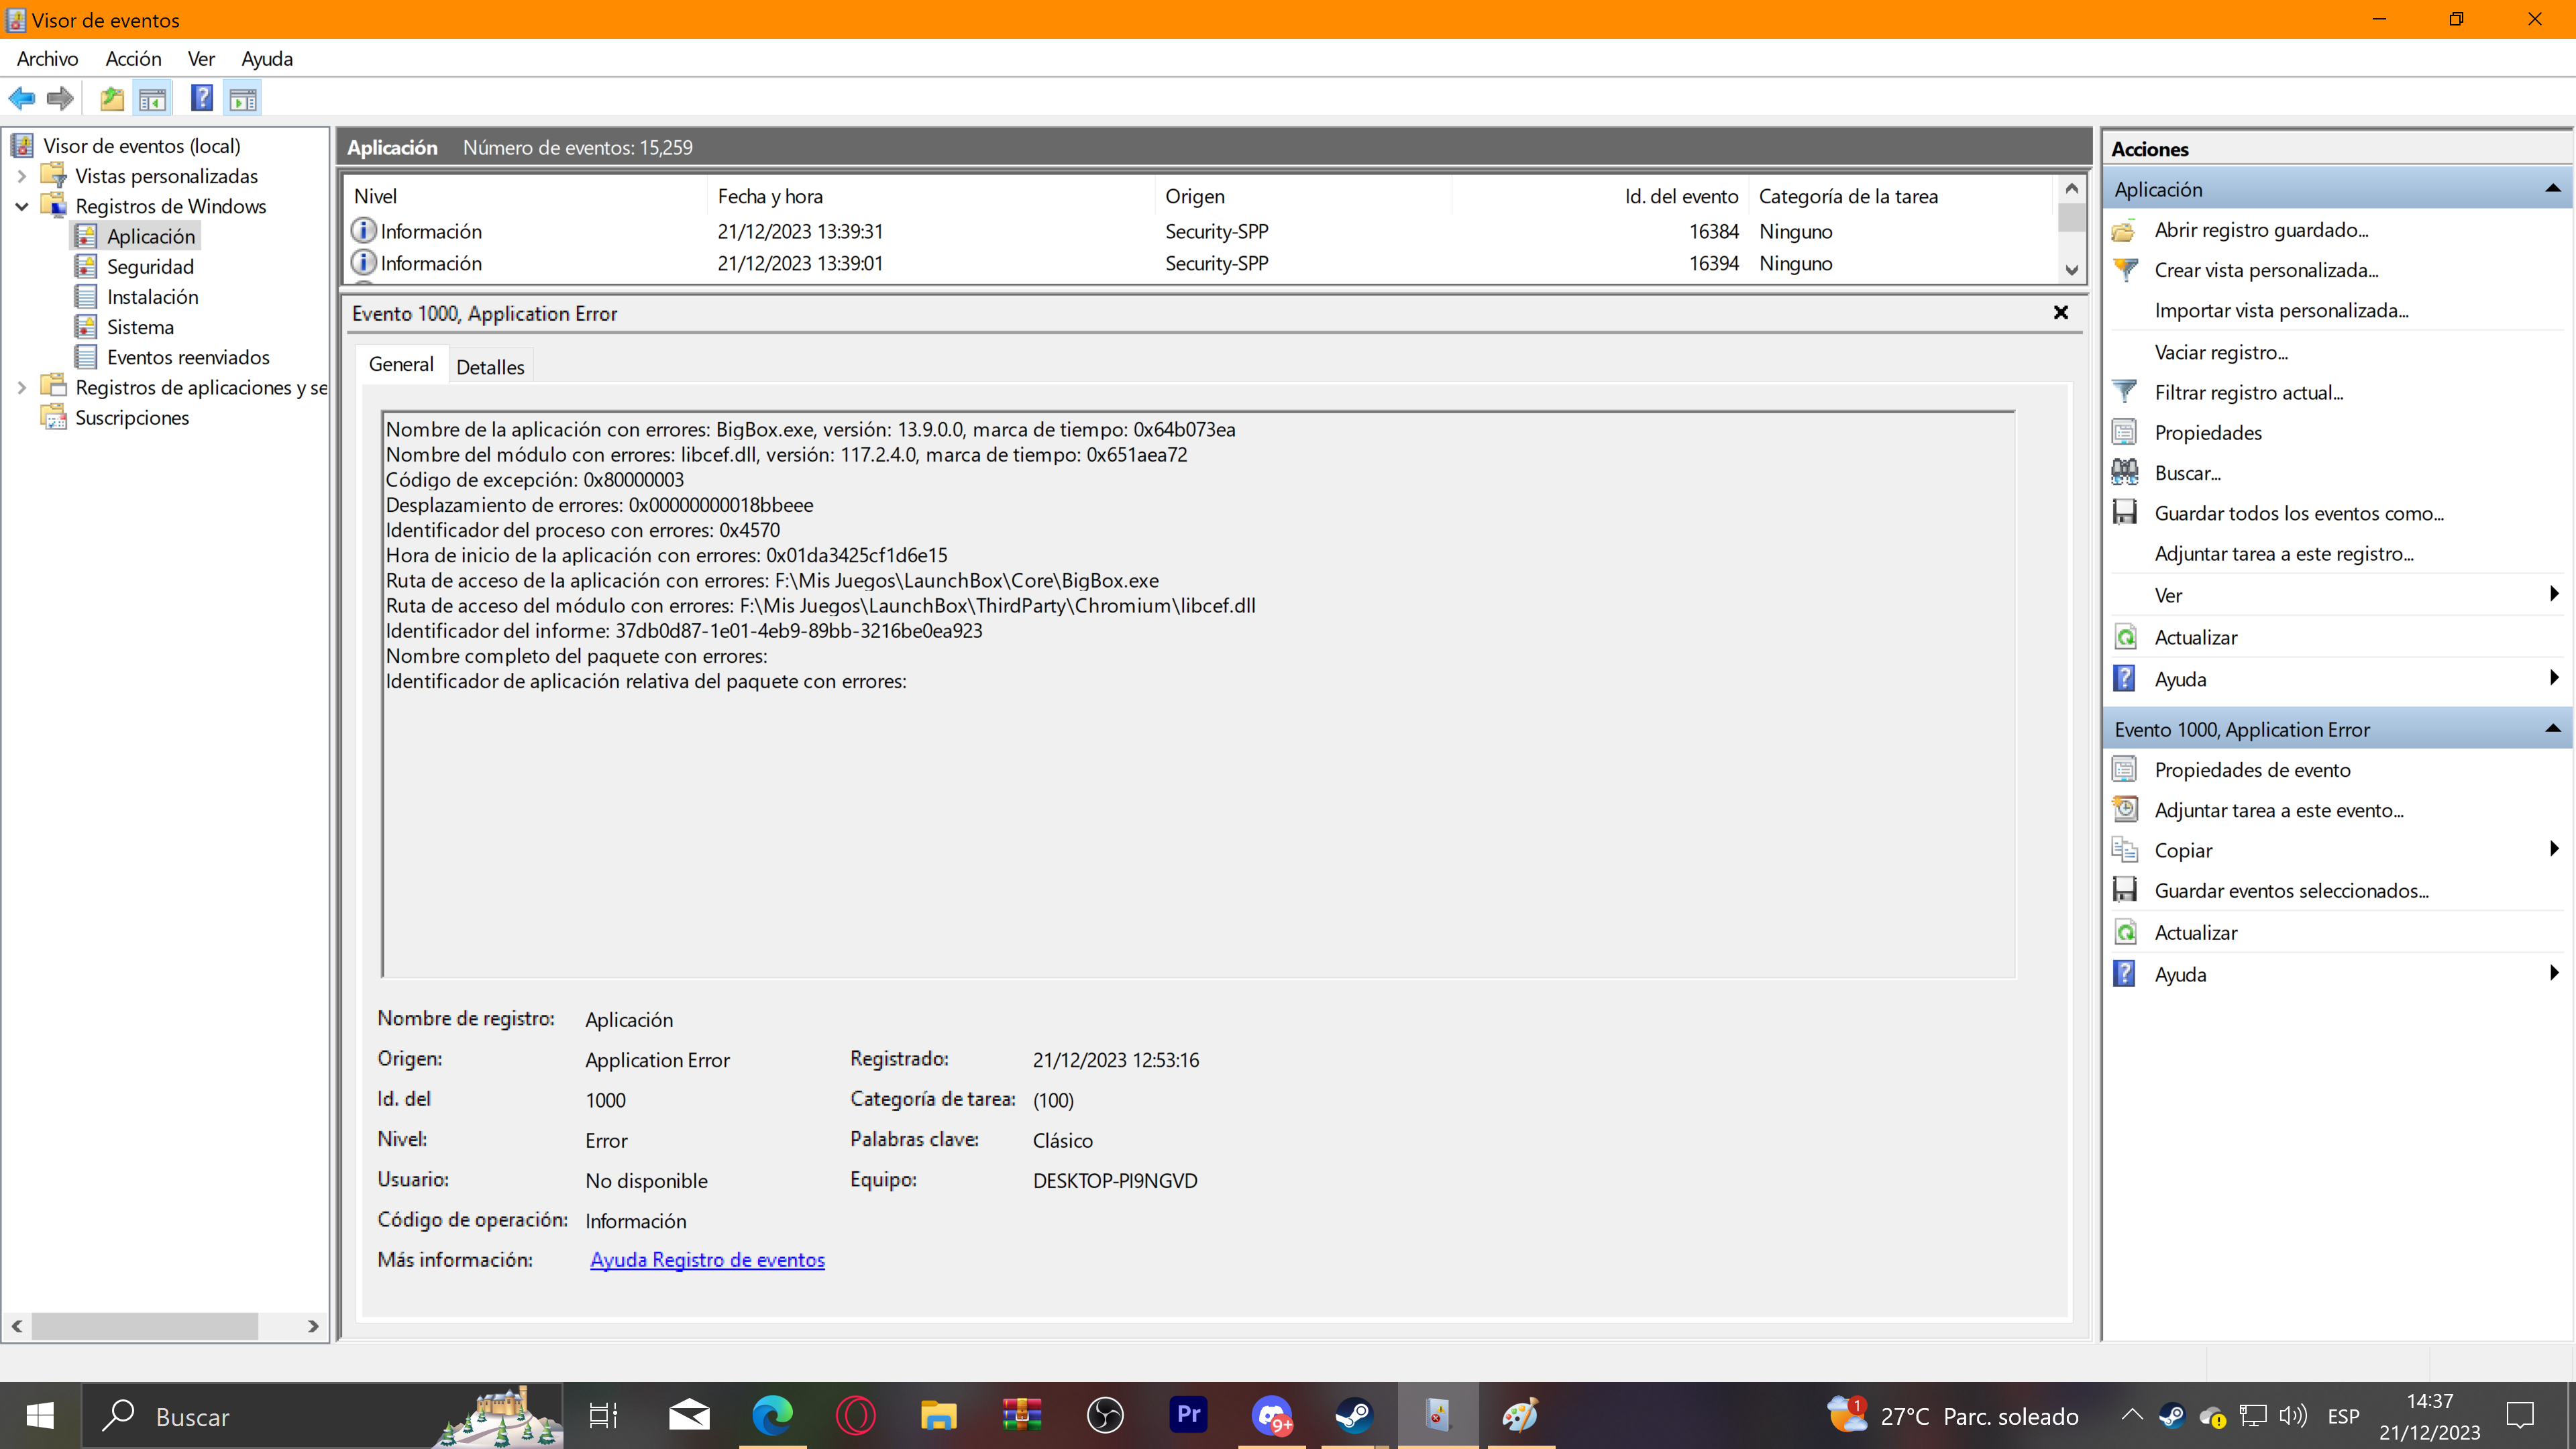Click Crear vista personalizada action
Viewport: 2576px width, 1449px height.
[2266, 270]
